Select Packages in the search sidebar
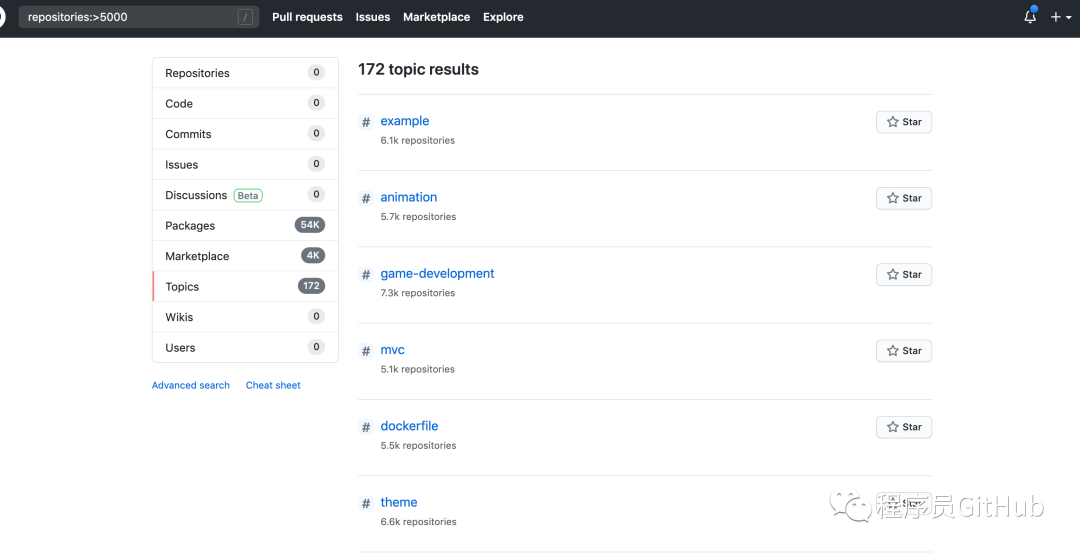The width and height of the screenshot is (1080, 554). point(245,225)
